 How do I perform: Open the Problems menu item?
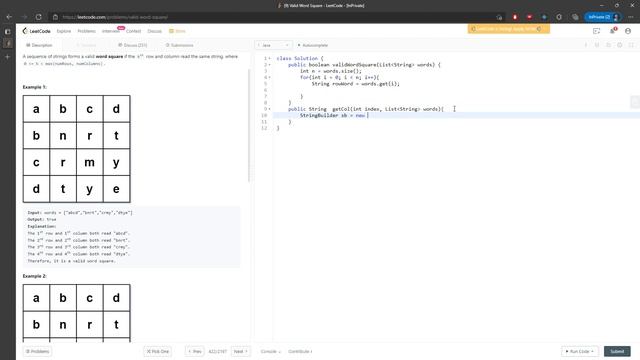[87, 31]
